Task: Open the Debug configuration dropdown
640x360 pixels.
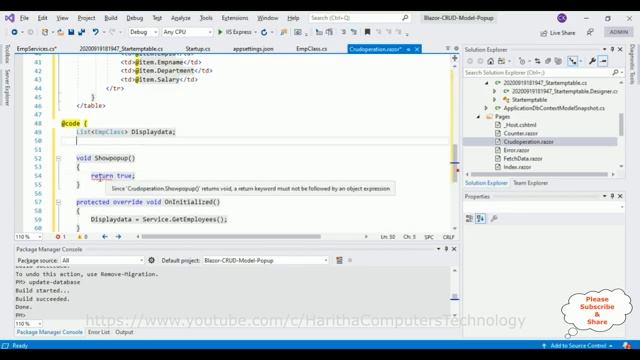Action: click(143, 32)
